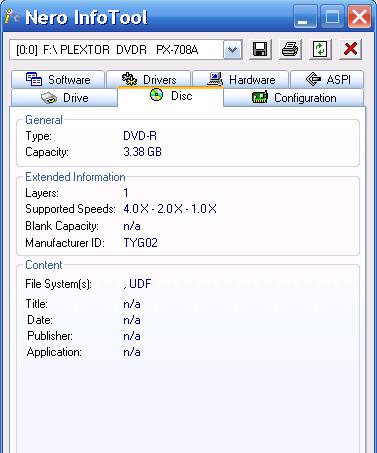Click the Supported Speeds label

(x=70, y=210)
